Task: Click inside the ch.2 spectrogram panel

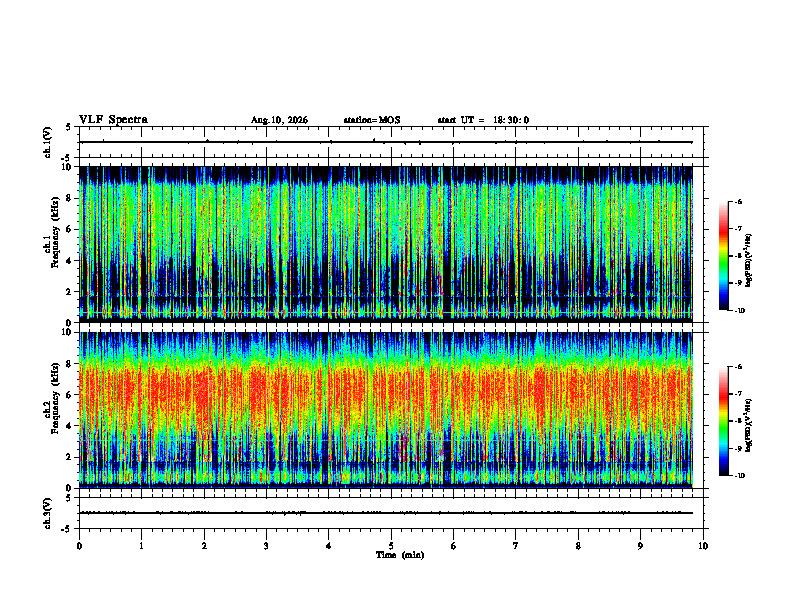Action: tap(386, 410)
